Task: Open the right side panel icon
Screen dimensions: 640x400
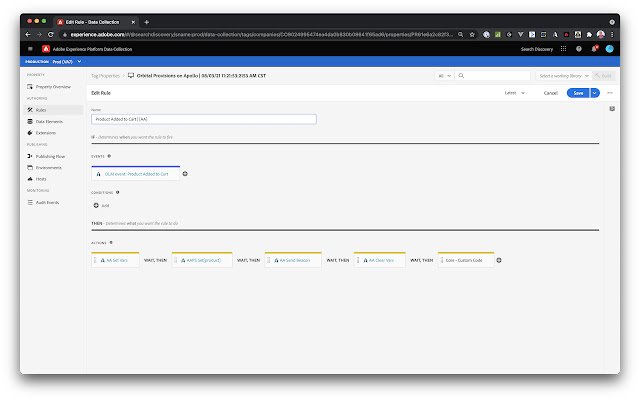Action: 612,109
